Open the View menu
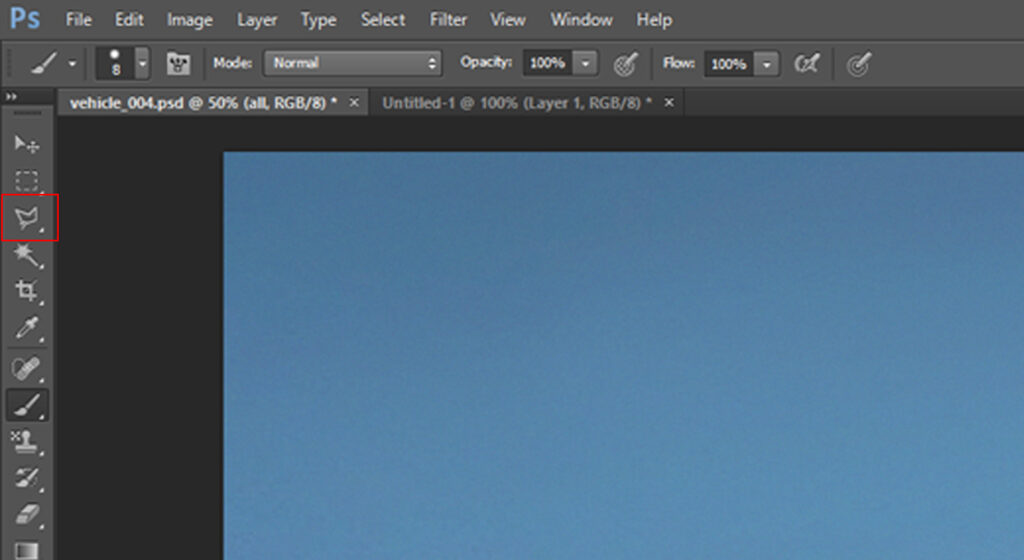The image size is (1024, 560). coord(507,20)
